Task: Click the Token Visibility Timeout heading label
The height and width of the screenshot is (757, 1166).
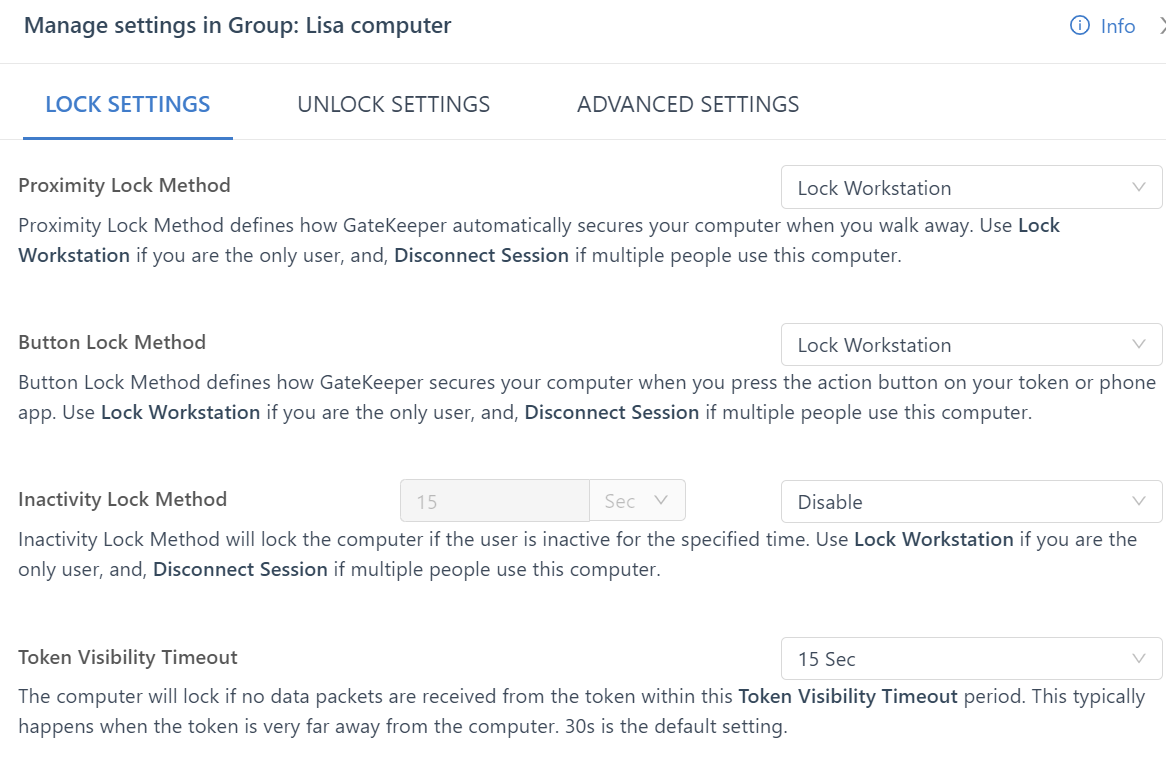Action: (x=128, y=657)
